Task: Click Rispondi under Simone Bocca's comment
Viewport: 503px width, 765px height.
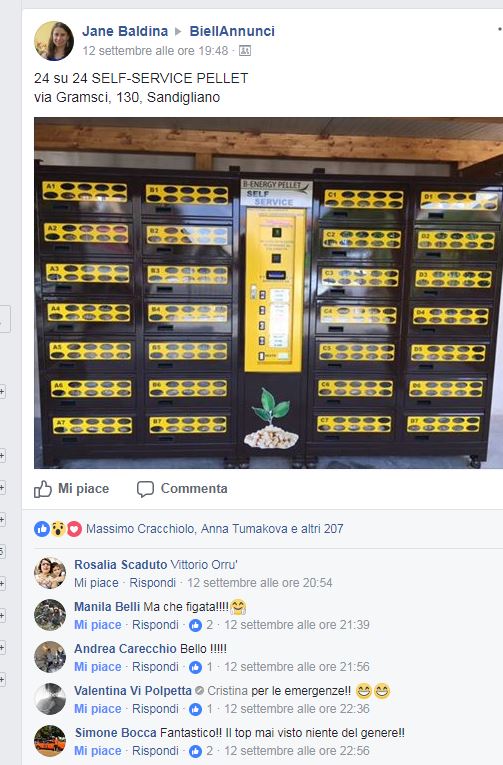Action: coord(155,751)
